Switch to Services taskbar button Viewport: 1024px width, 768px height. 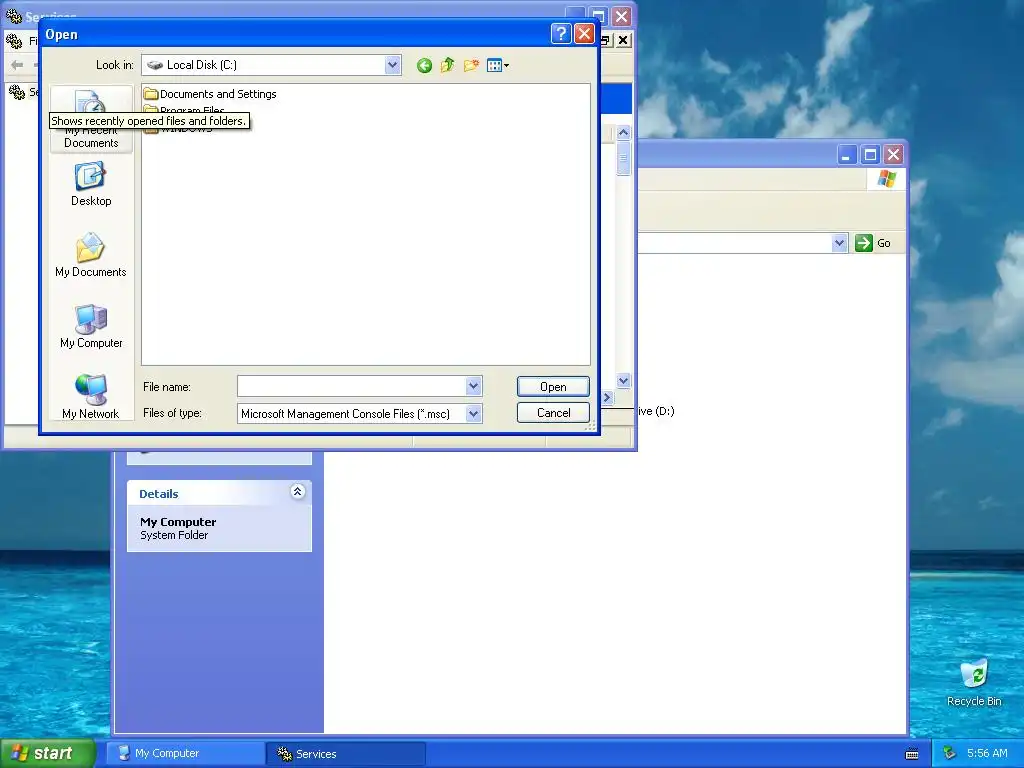(x=345, y=754)
